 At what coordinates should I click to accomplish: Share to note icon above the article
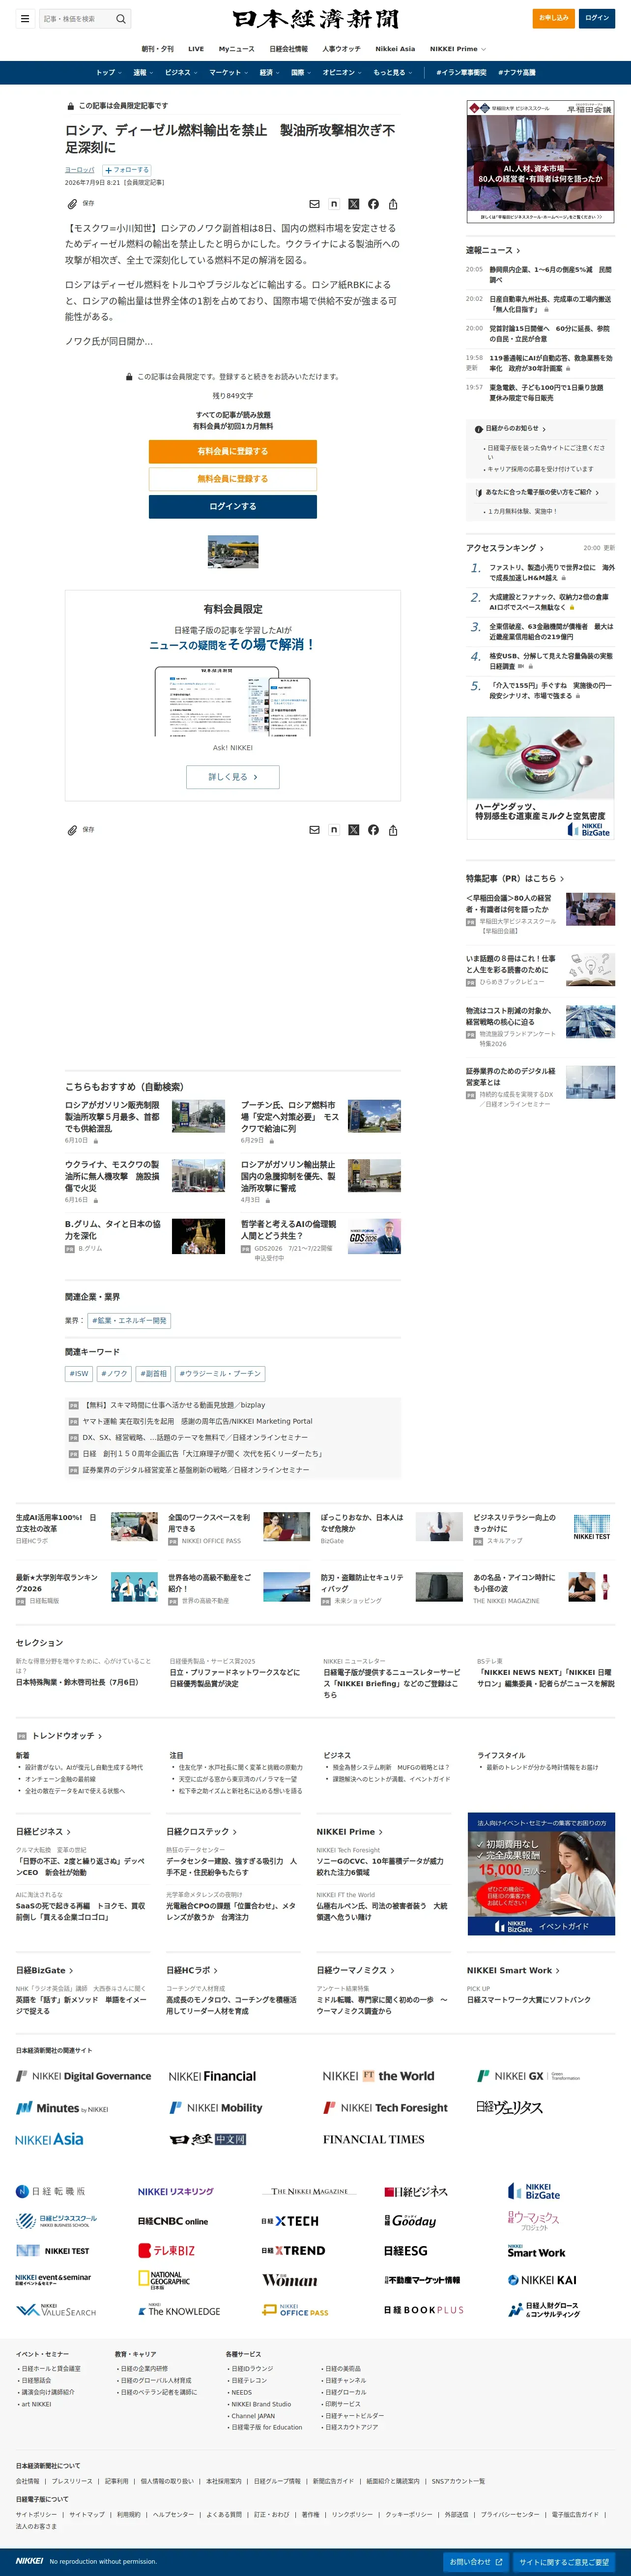[x=334, y=204]
